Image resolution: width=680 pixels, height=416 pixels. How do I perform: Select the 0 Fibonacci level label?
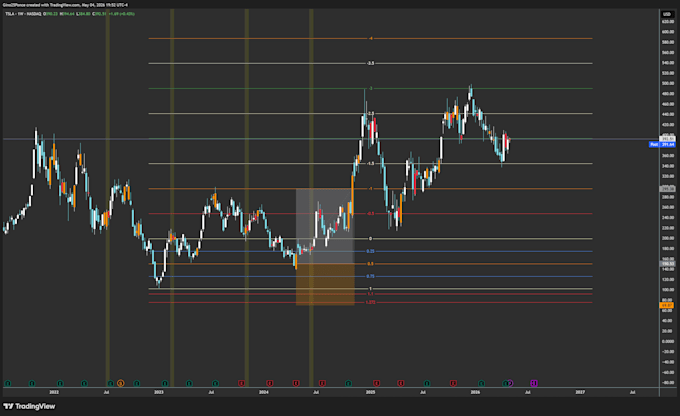[370, 239]
